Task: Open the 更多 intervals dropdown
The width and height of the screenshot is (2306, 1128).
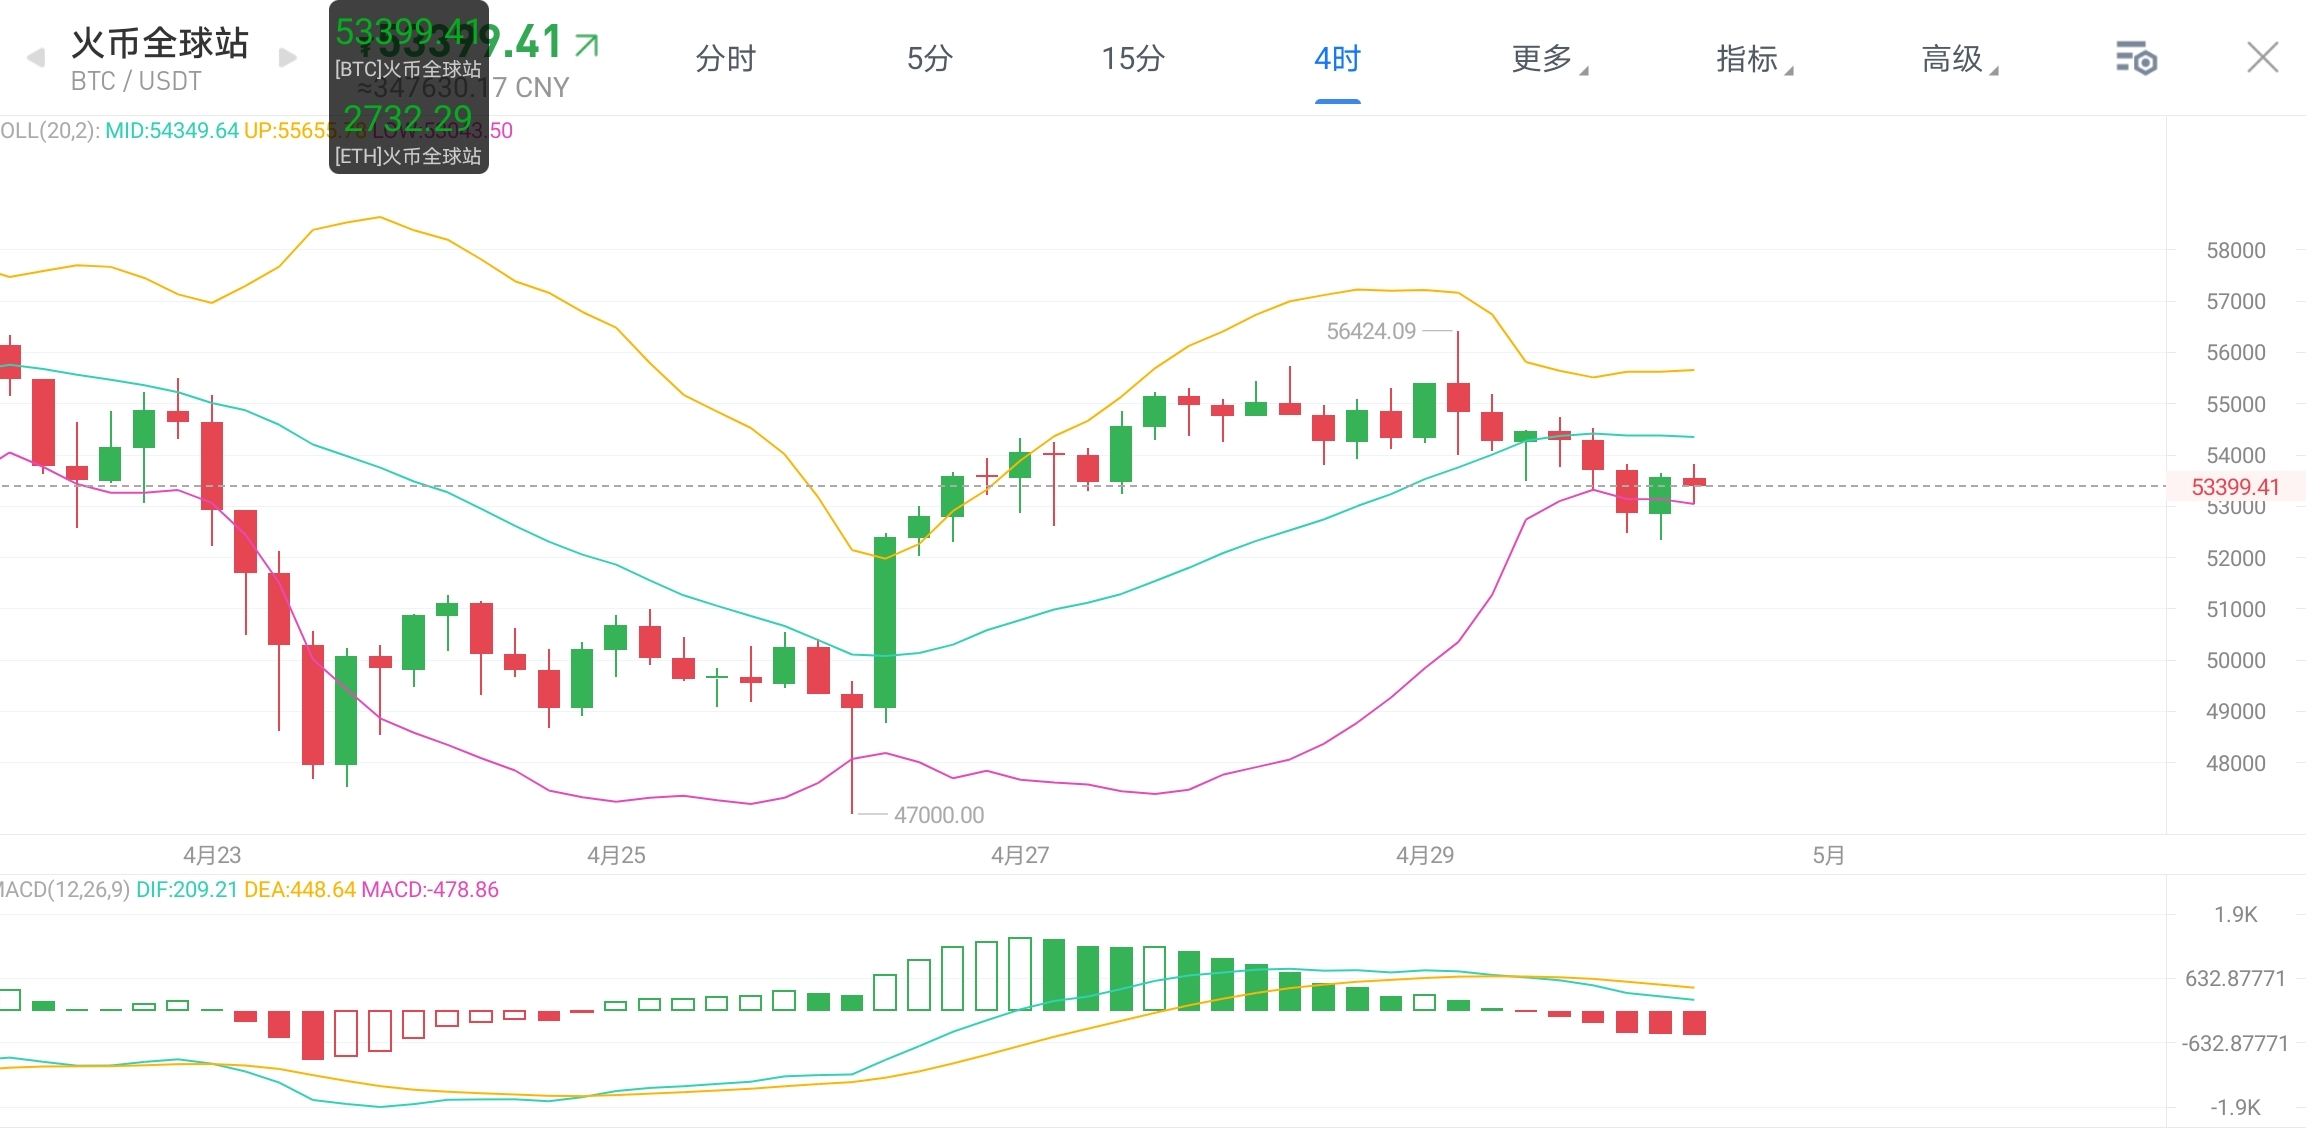Action: coord(1545,60)
